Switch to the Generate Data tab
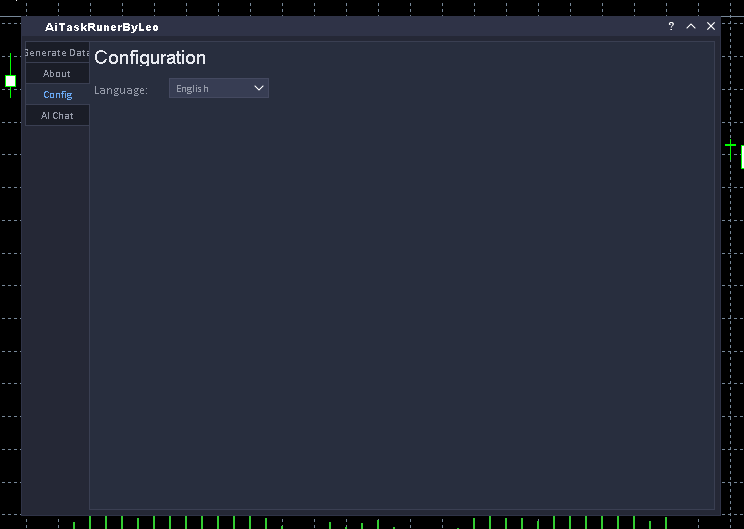Viewport: 744px width, 529px height. (57, 53)
